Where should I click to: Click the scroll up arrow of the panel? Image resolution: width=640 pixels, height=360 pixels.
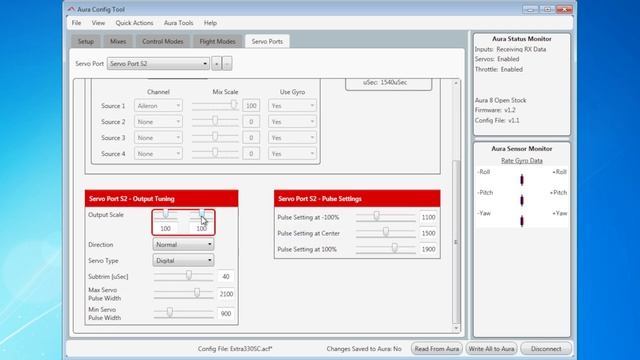[456, 83]
